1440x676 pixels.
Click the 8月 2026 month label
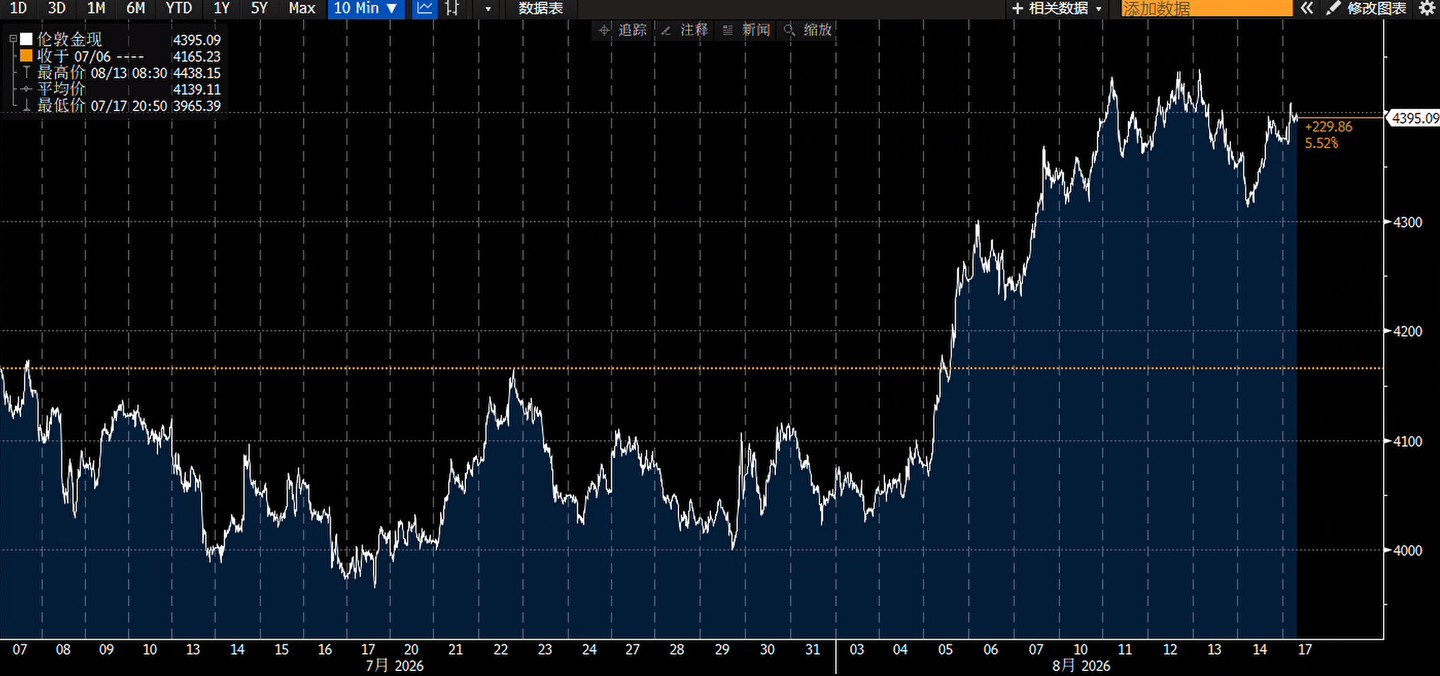tap(1081, 666)
